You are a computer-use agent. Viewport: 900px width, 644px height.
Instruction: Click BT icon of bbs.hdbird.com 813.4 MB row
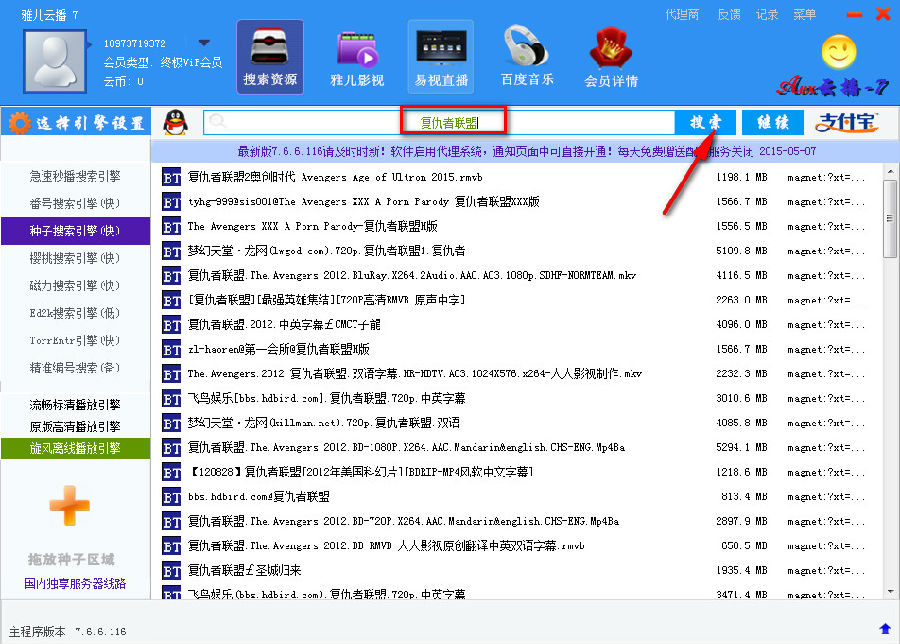pos(172,497)
